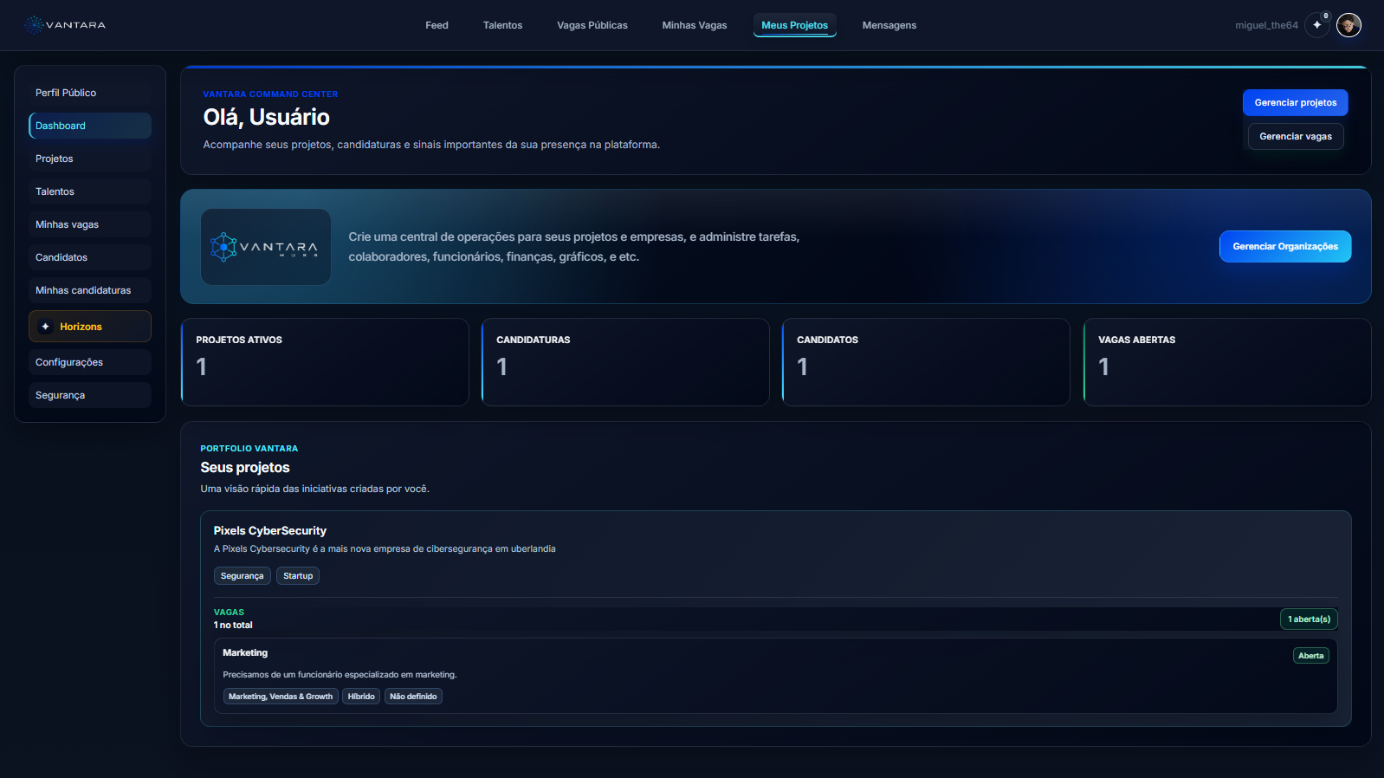Open the Candidatos stat card

click(x=926, y=362)
